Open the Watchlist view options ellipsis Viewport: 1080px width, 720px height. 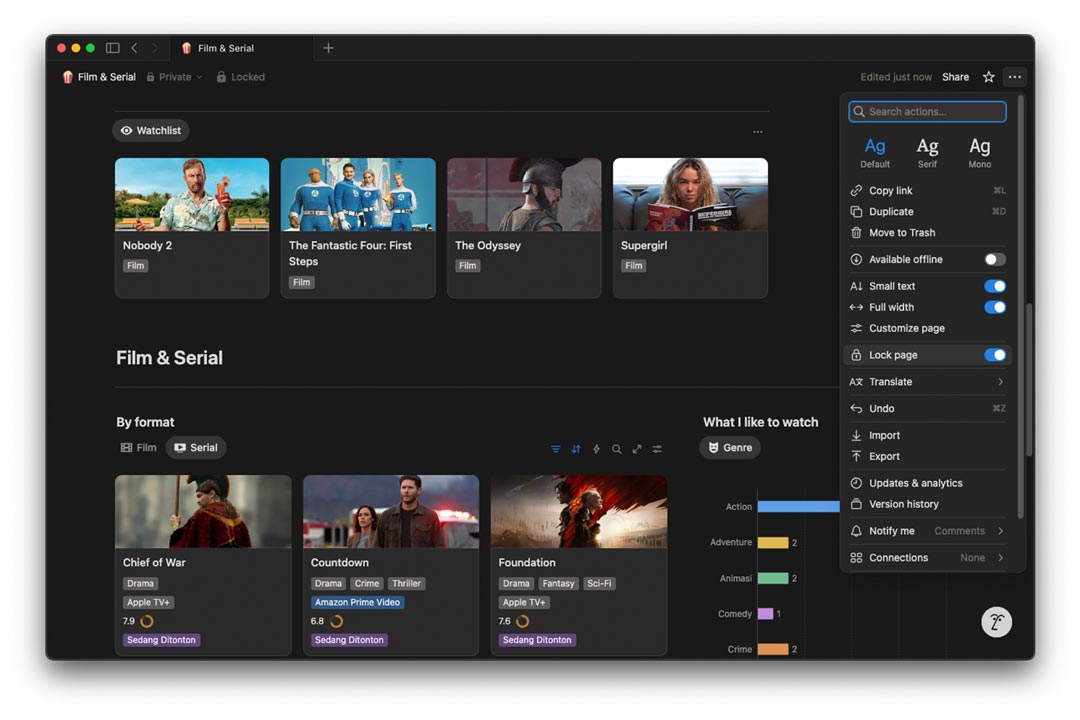point(758,132)
